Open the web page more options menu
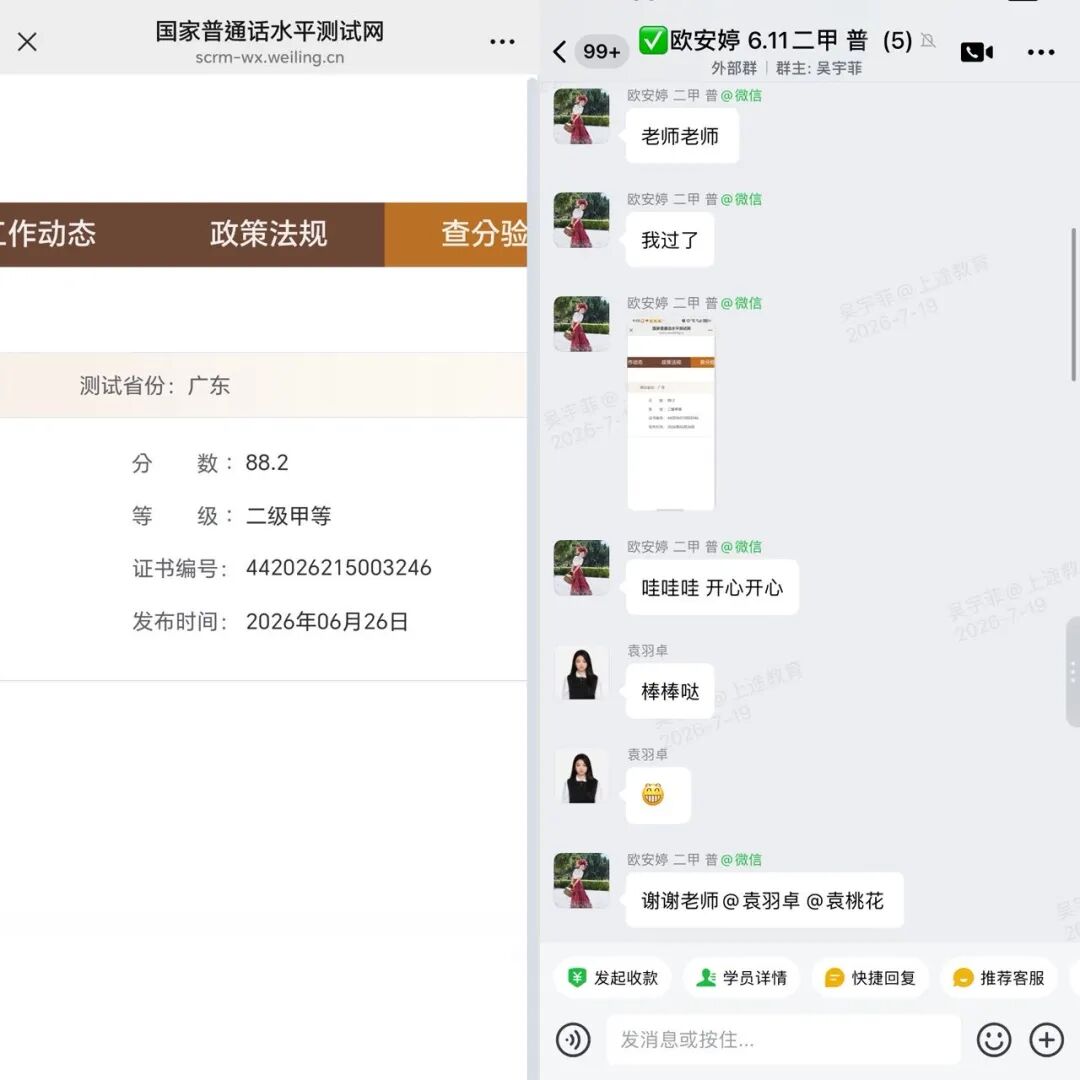 click(502, 42)
